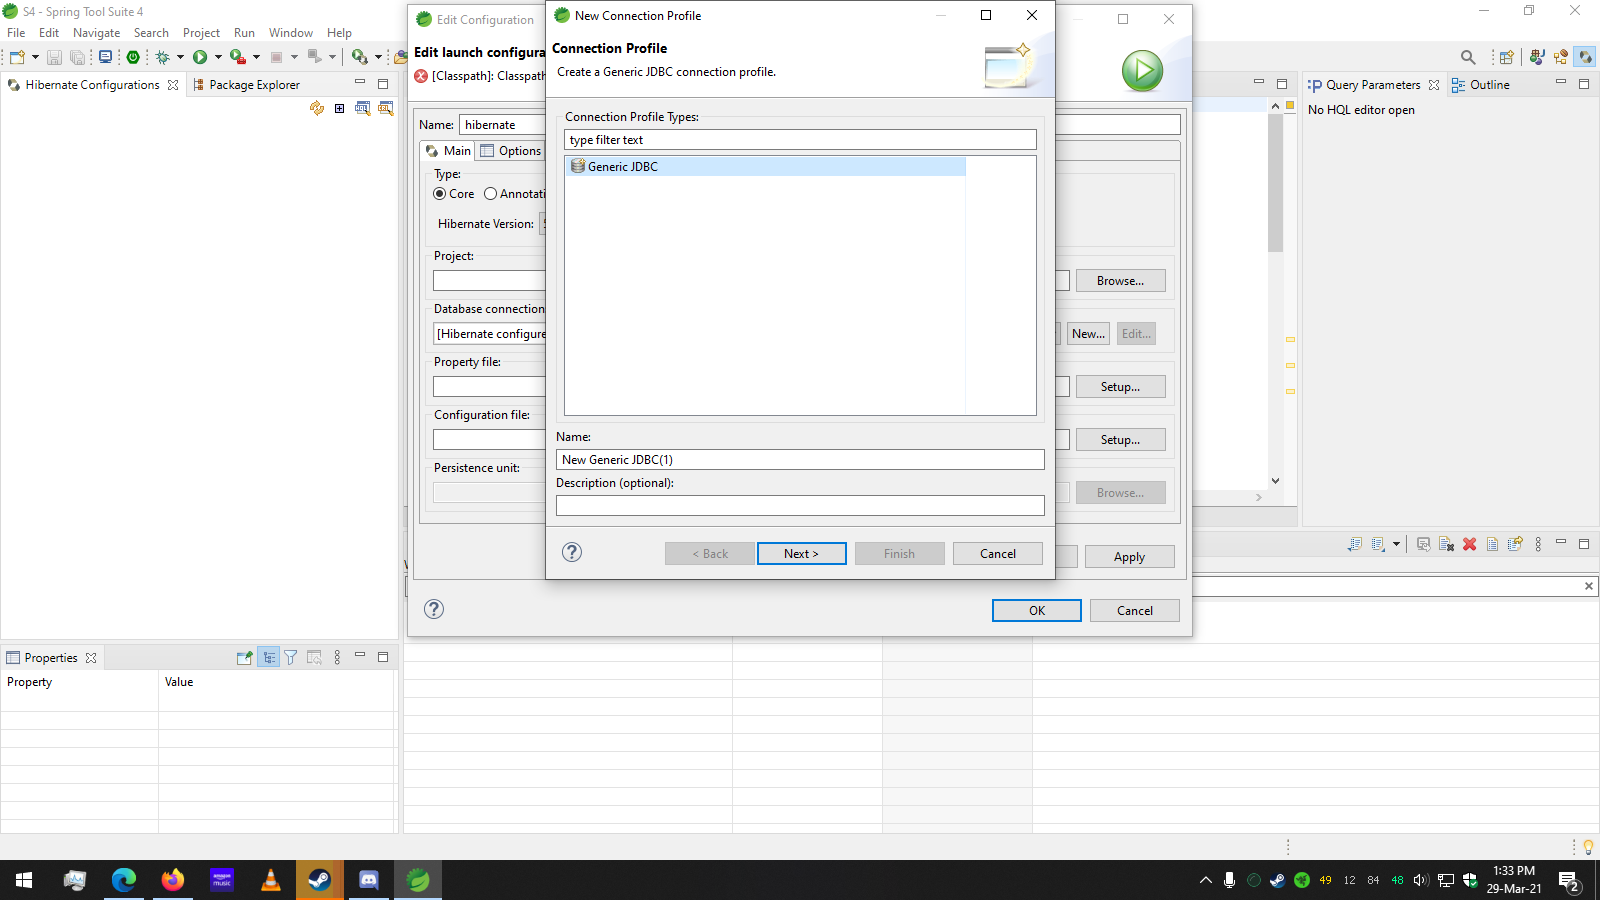
Task: Open the Window menu
Action: tap(291, 33)
